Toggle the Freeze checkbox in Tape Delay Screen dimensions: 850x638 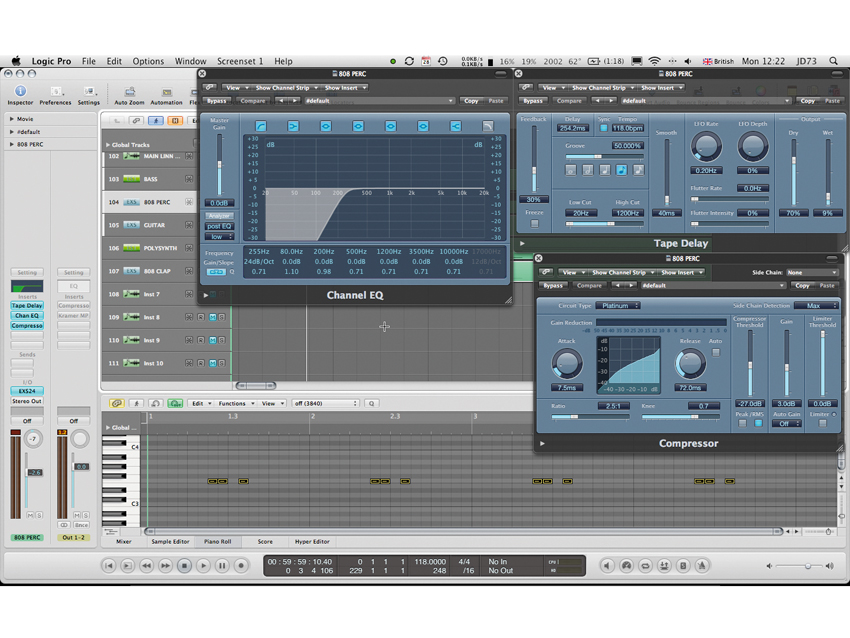(x=535, y=223)
